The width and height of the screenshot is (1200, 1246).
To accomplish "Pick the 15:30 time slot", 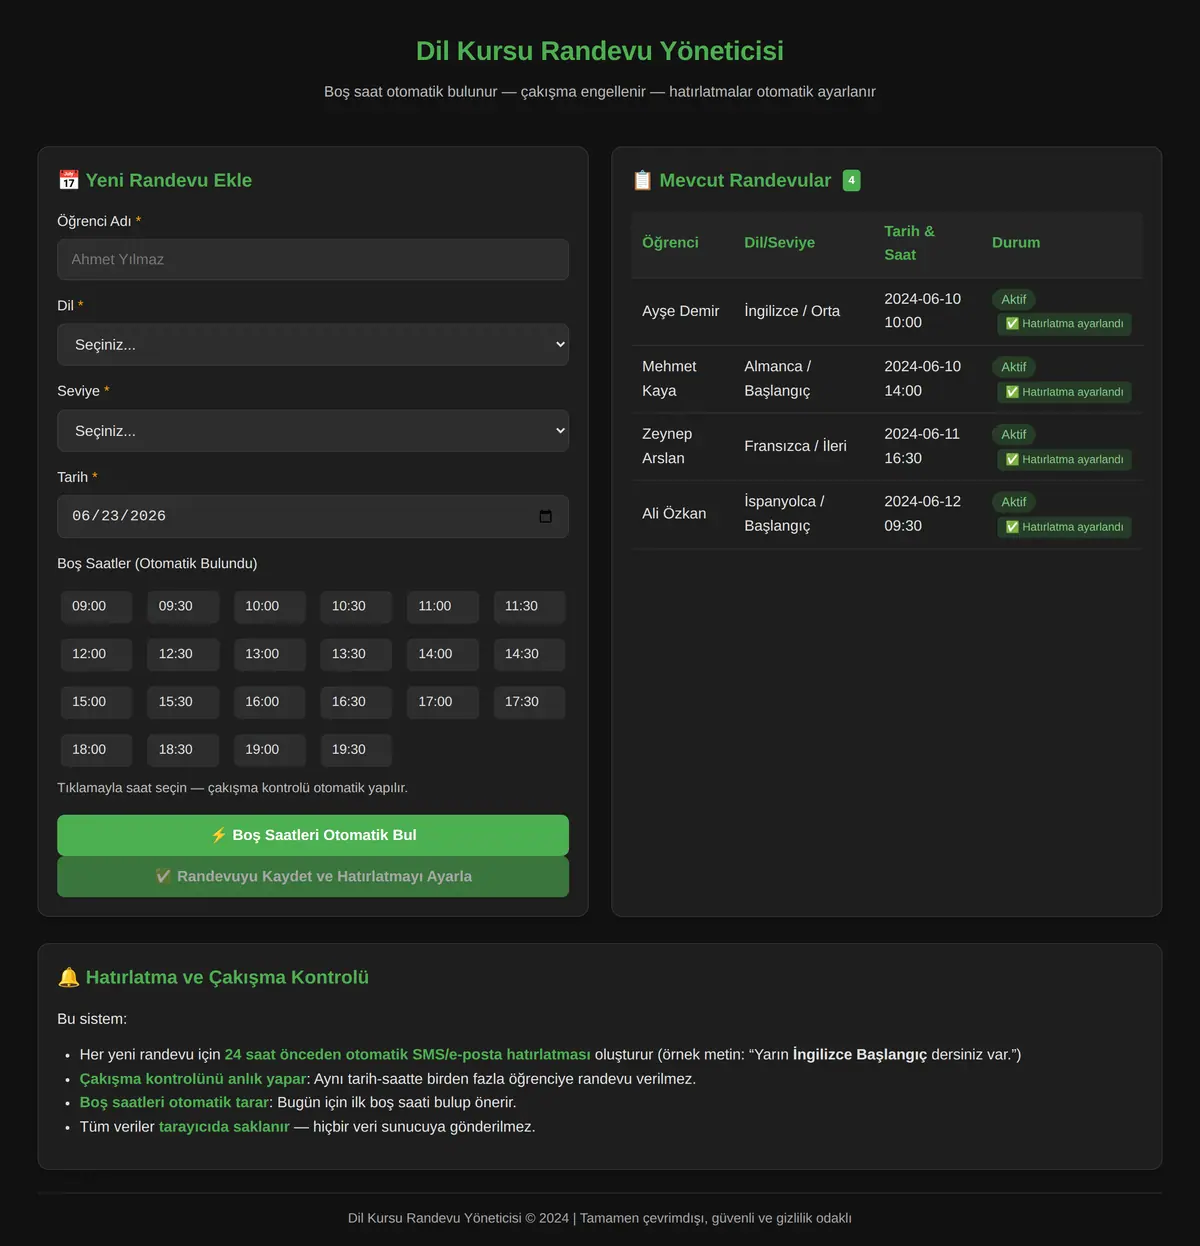I will pyautogui.click(x=183, y=702).
